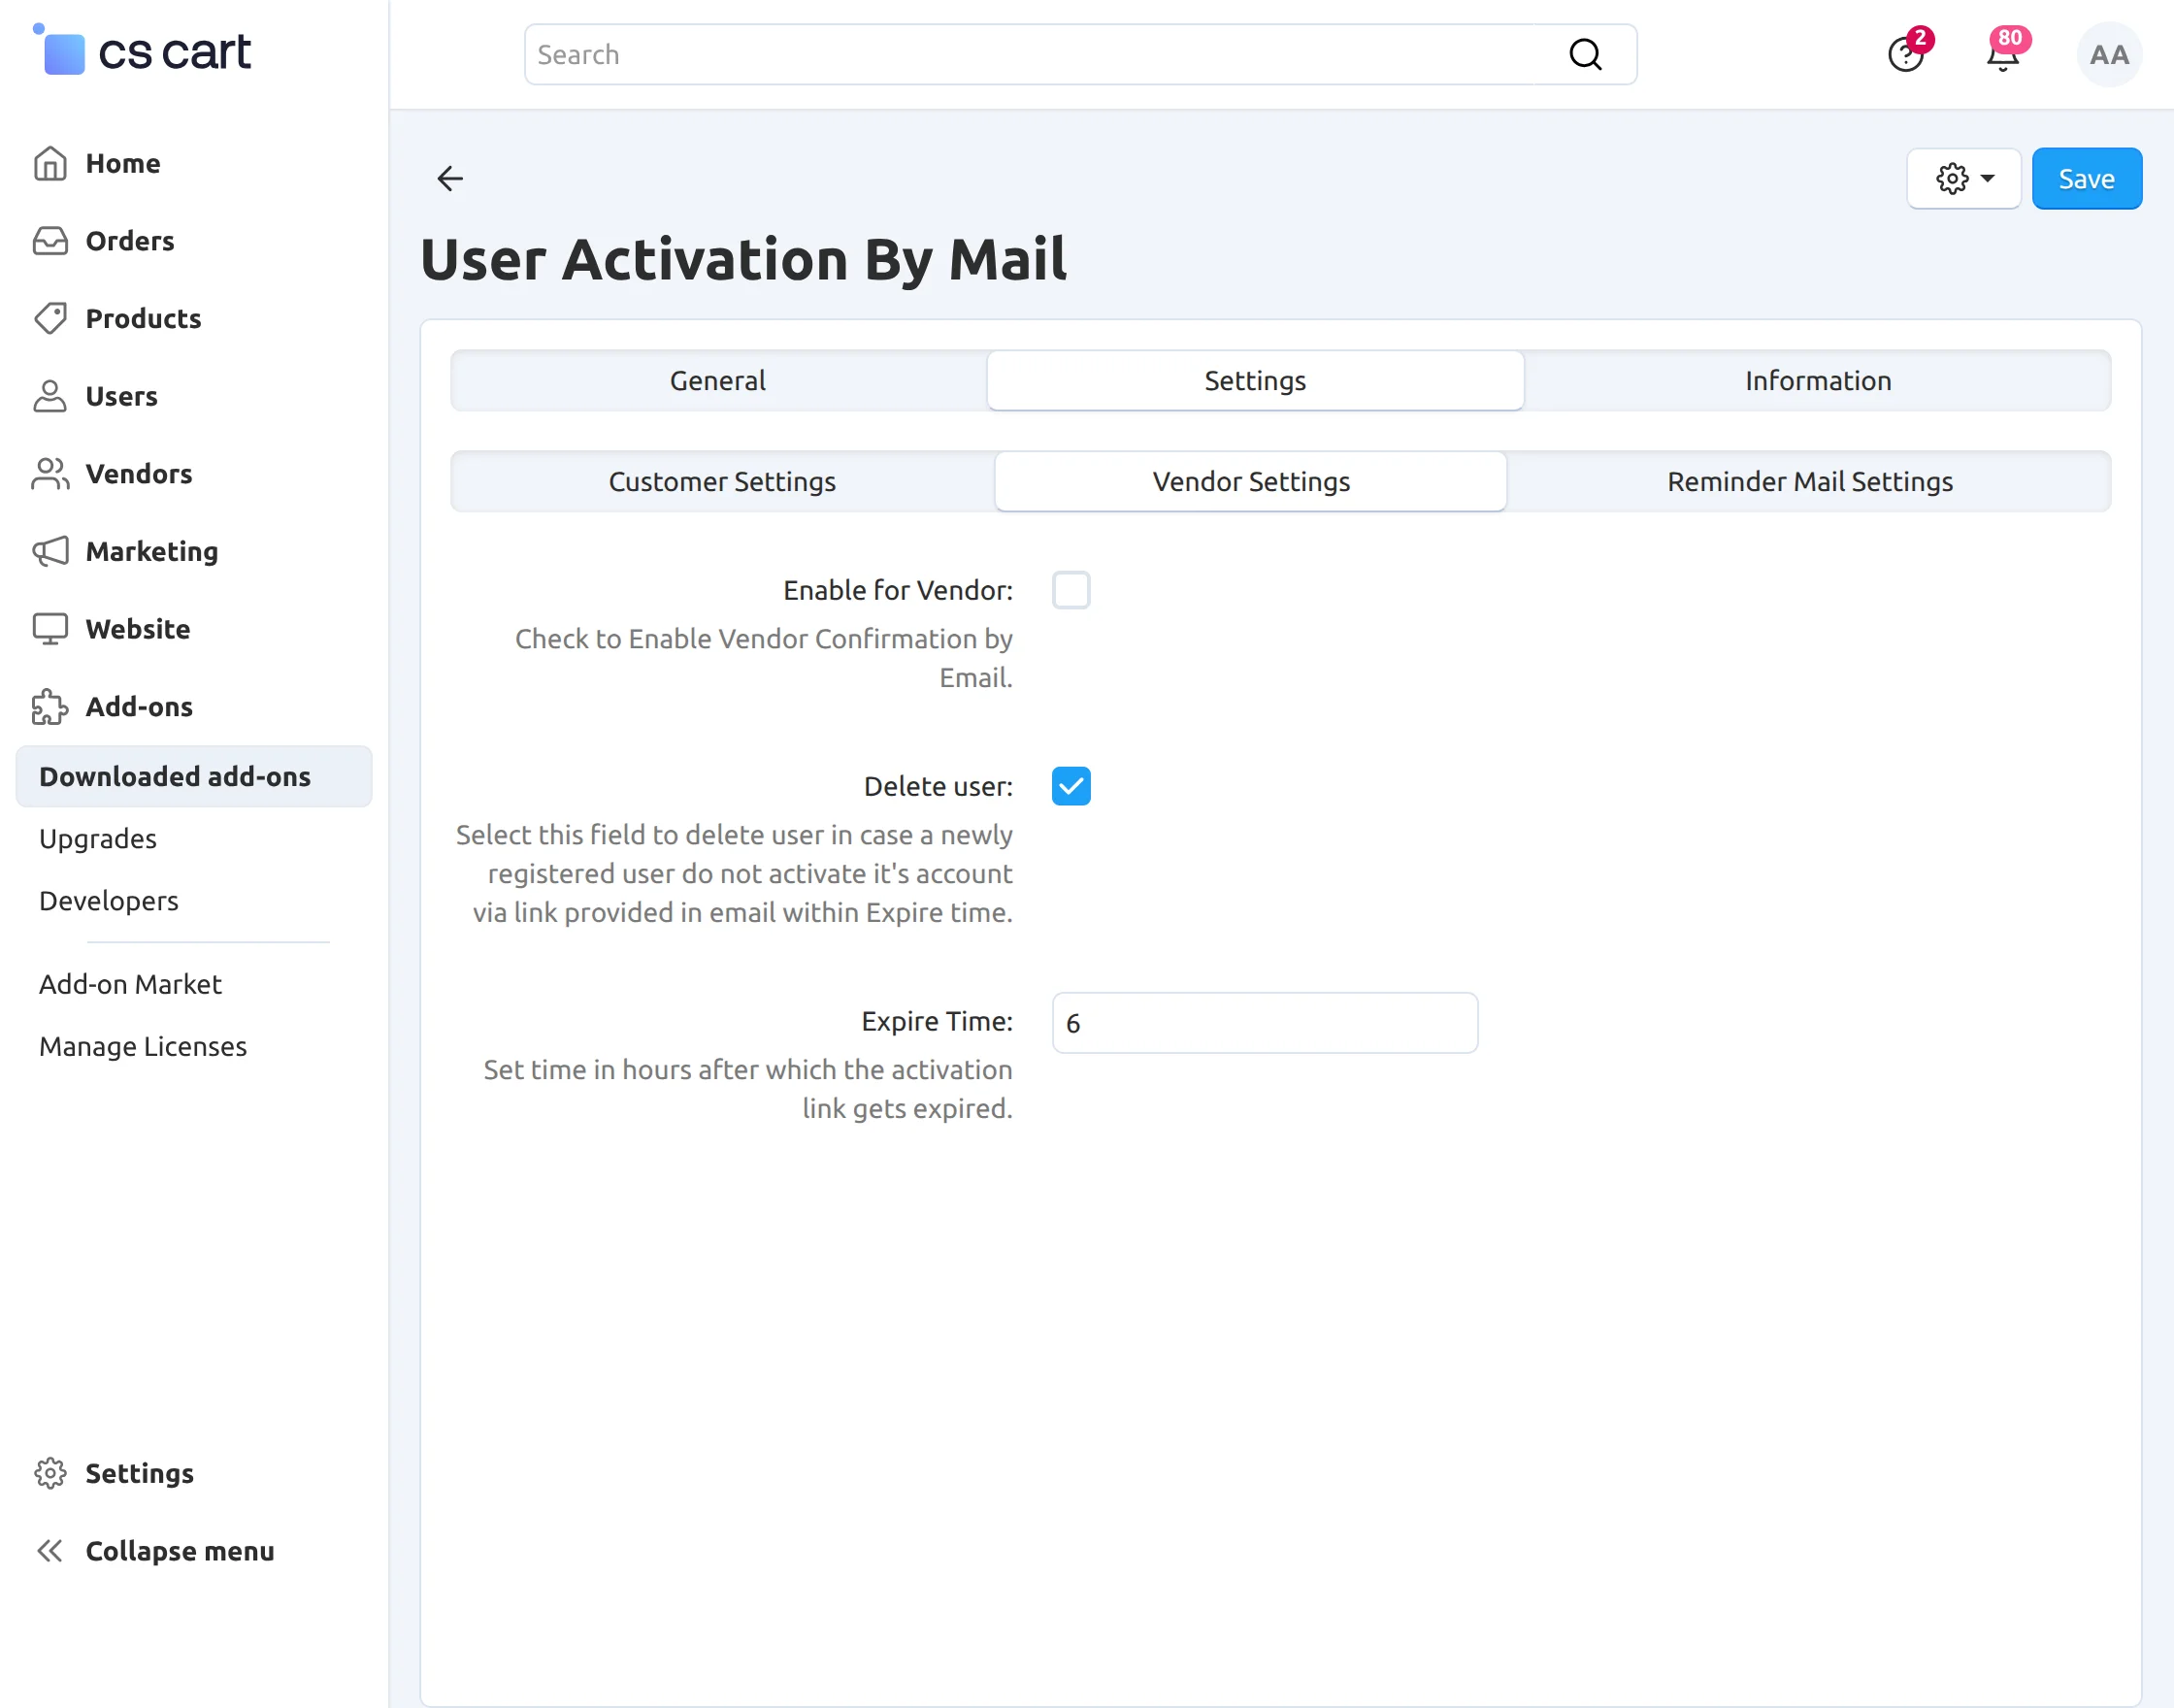2174x1708 pixels.
Task: Click the blue Save button
Action: pos(2087,178)
